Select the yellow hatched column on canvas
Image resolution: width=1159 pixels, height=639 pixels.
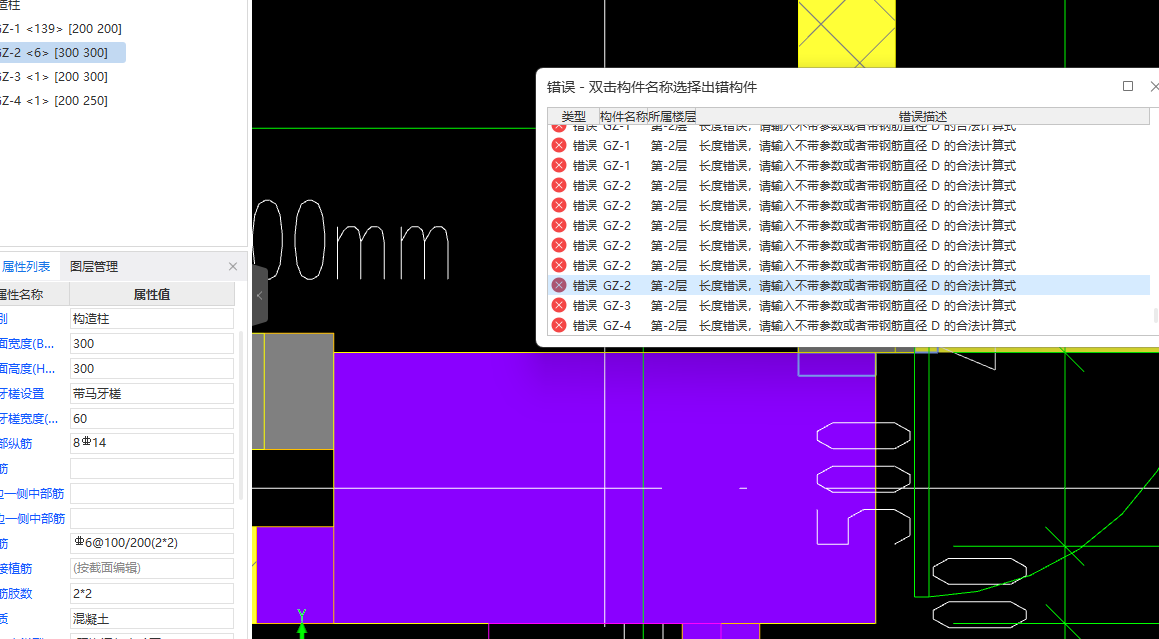pos(846,34)
